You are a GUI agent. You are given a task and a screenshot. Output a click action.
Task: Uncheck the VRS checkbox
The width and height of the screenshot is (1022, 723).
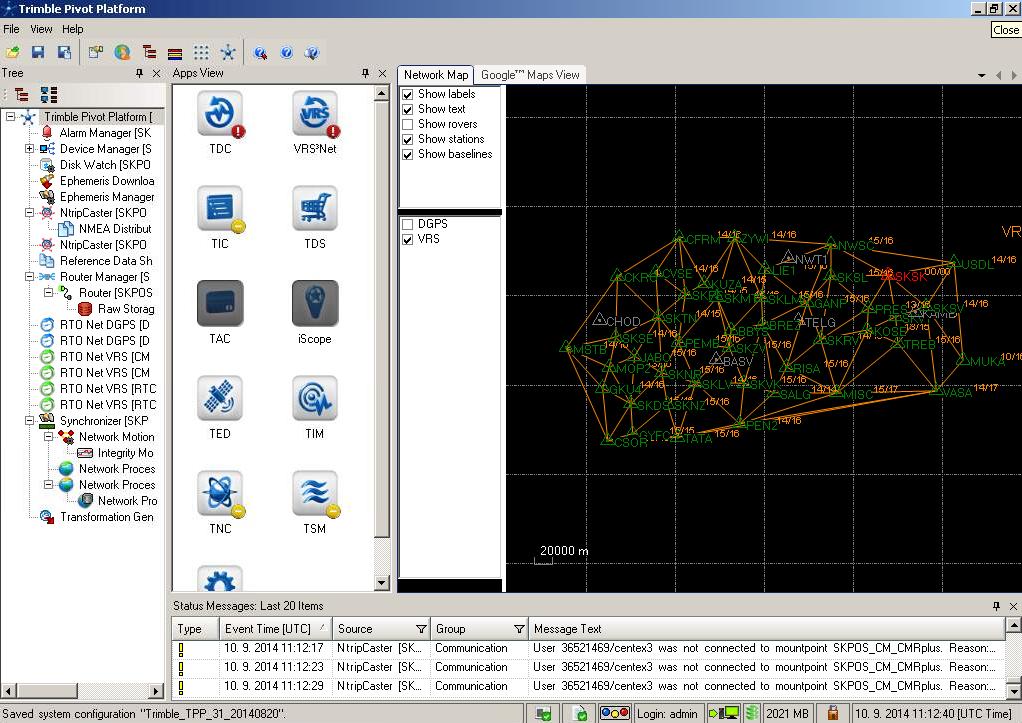407,239
